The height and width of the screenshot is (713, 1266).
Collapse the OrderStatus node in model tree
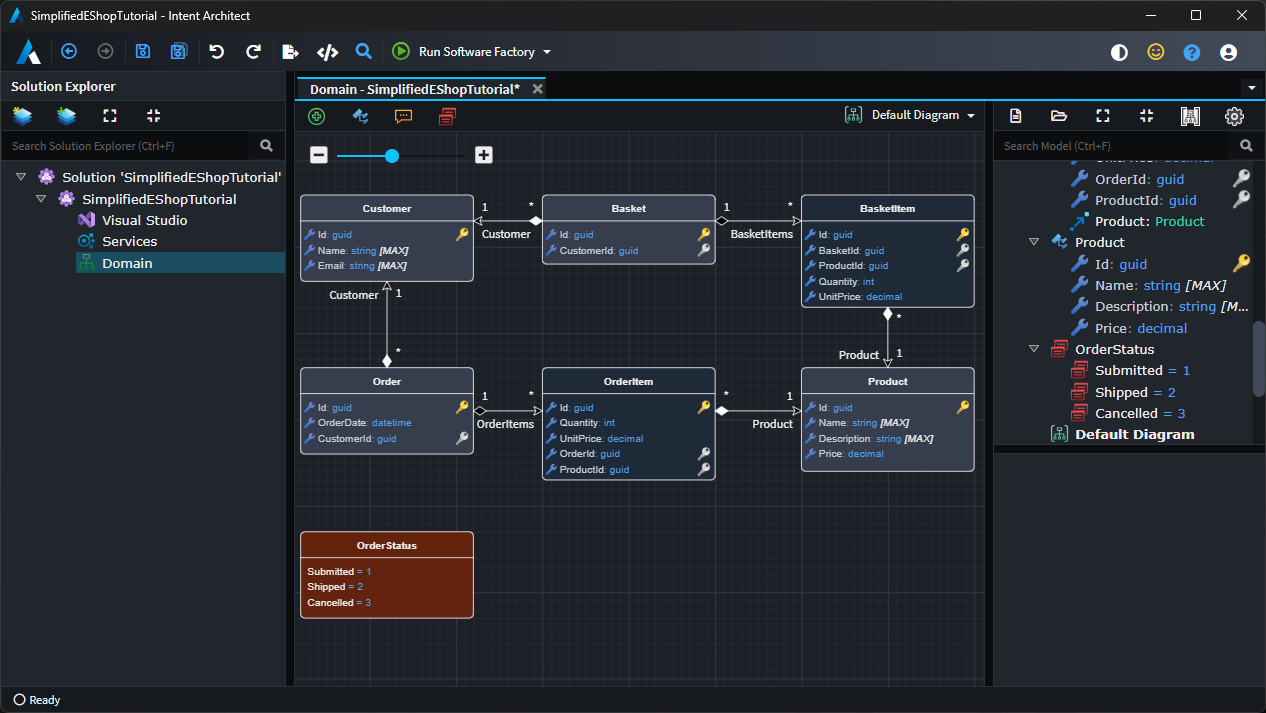click(x=1034, y=349)
